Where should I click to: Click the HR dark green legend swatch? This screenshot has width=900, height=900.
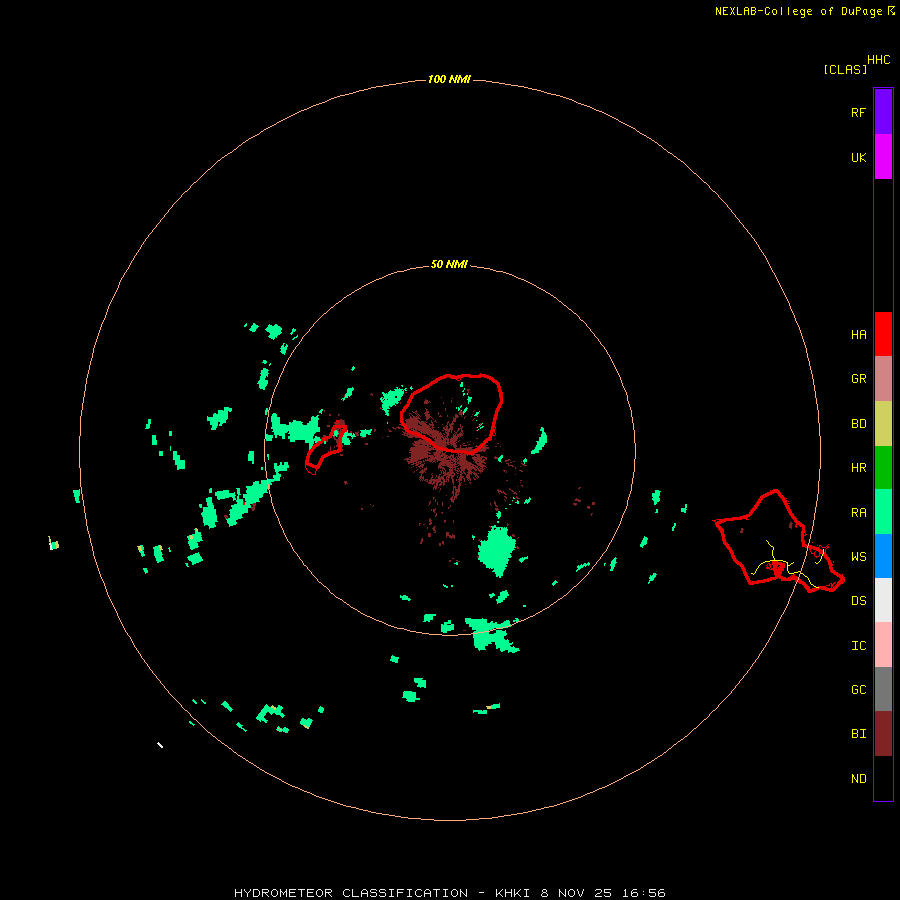tap(883, 468)
